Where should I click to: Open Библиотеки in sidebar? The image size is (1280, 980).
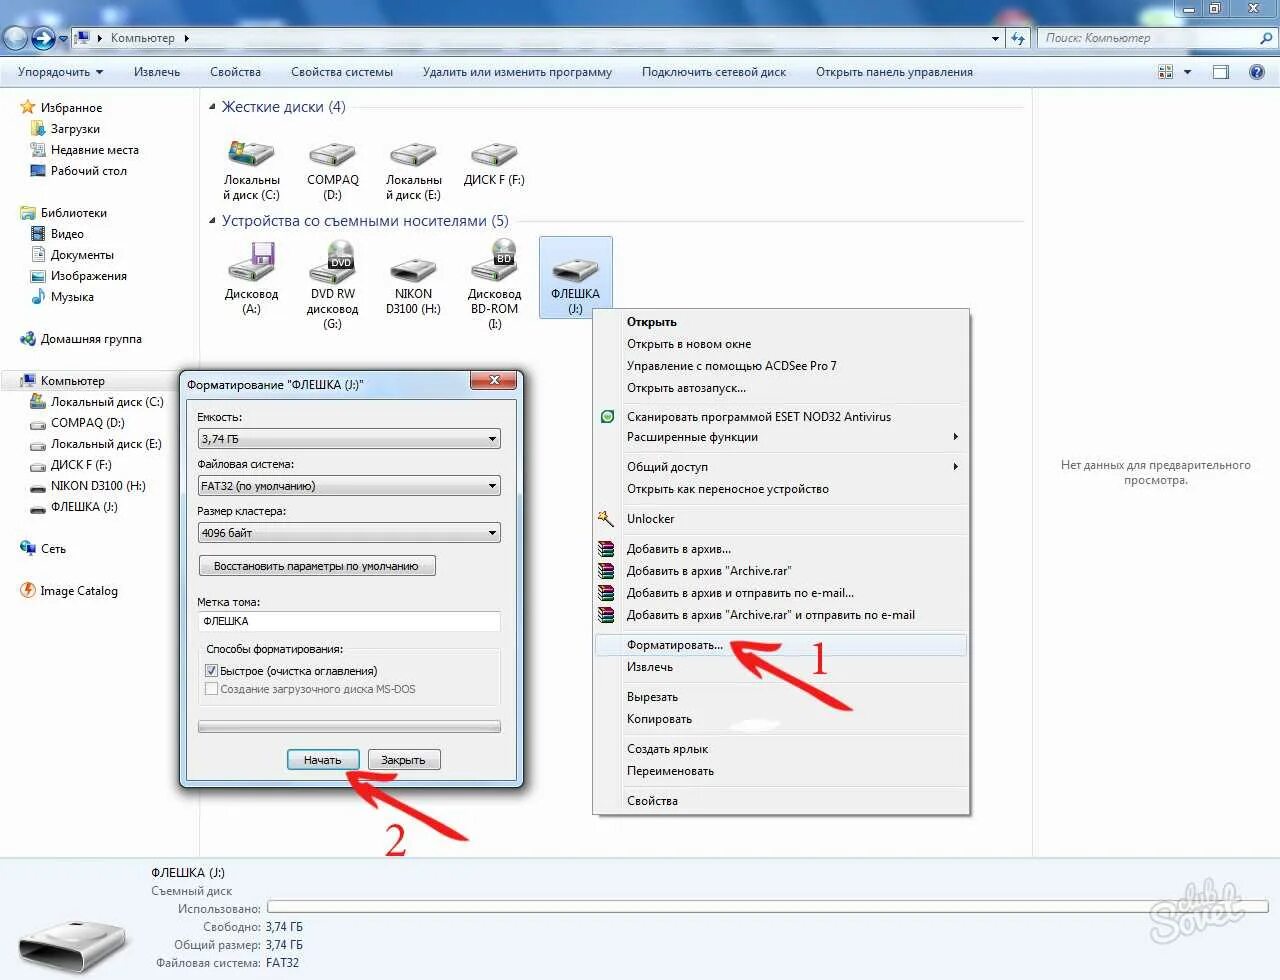coord(73,213)
